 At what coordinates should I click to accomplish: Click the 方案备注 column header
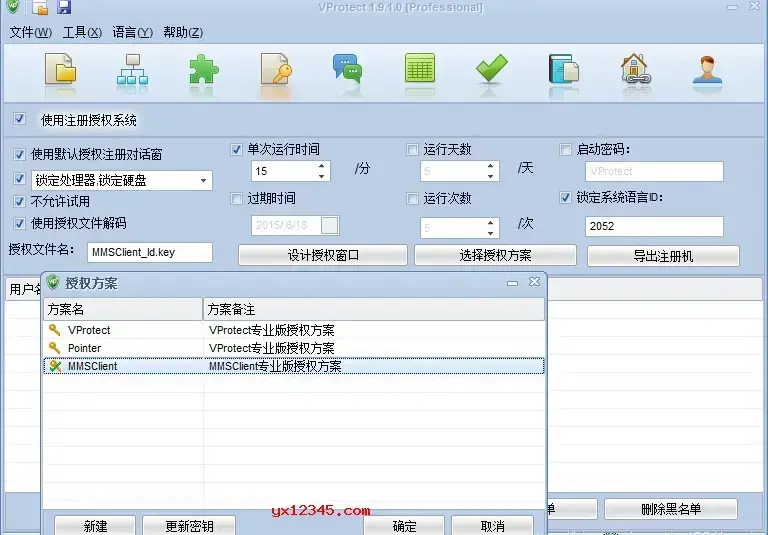click(374, 309)
